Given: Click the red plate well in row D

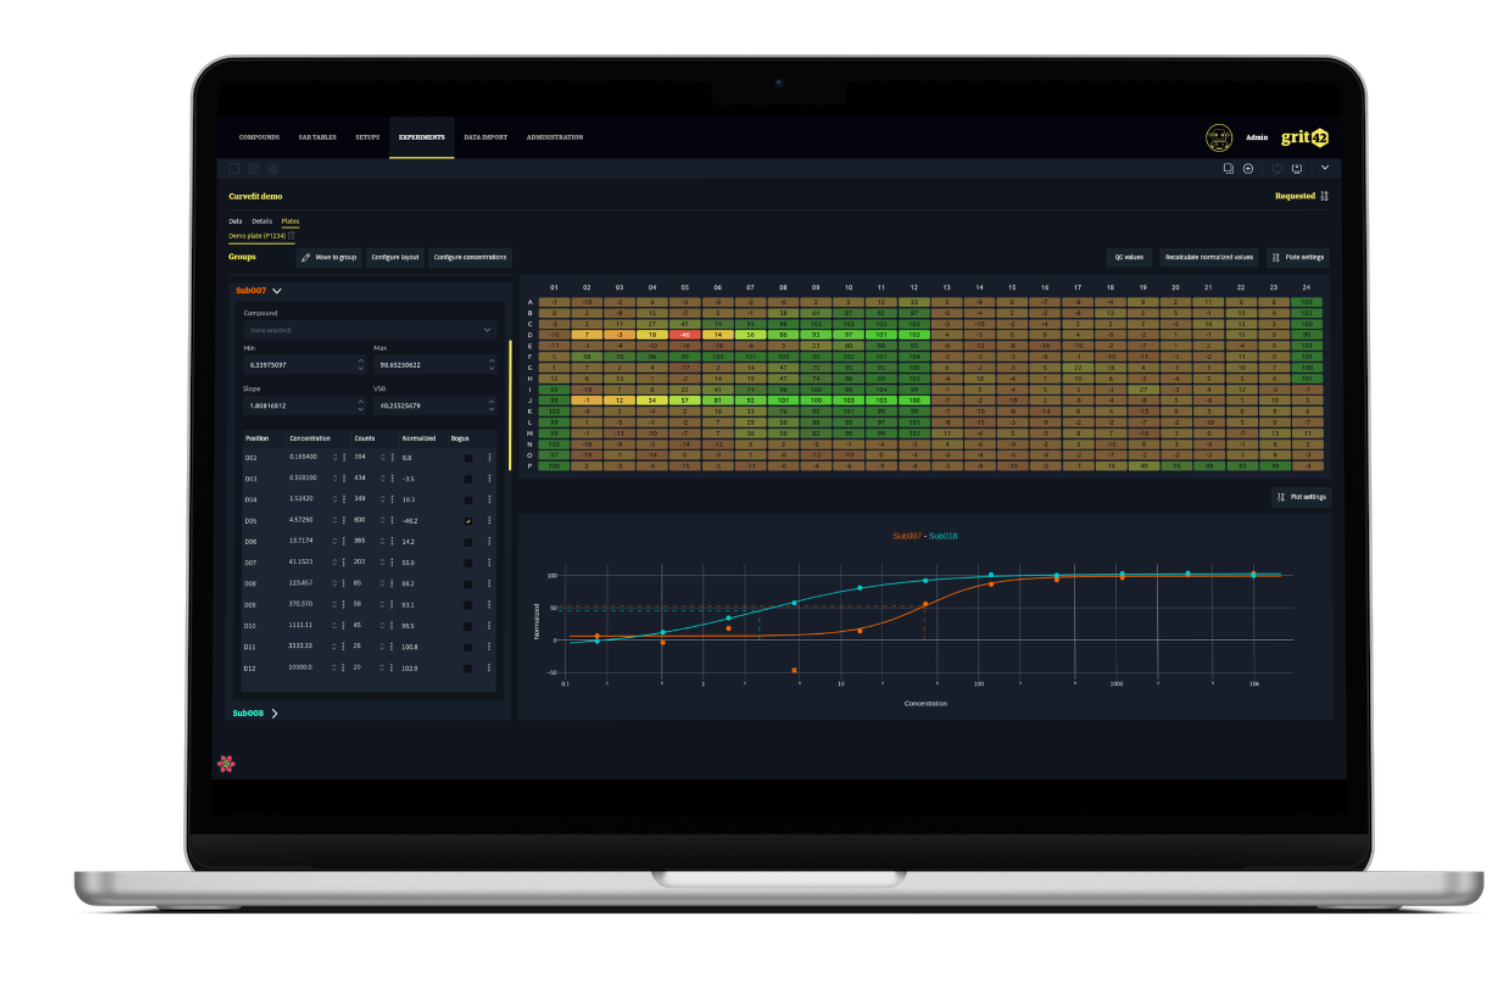Looking at the screenshot, I should tap(685, 335).
